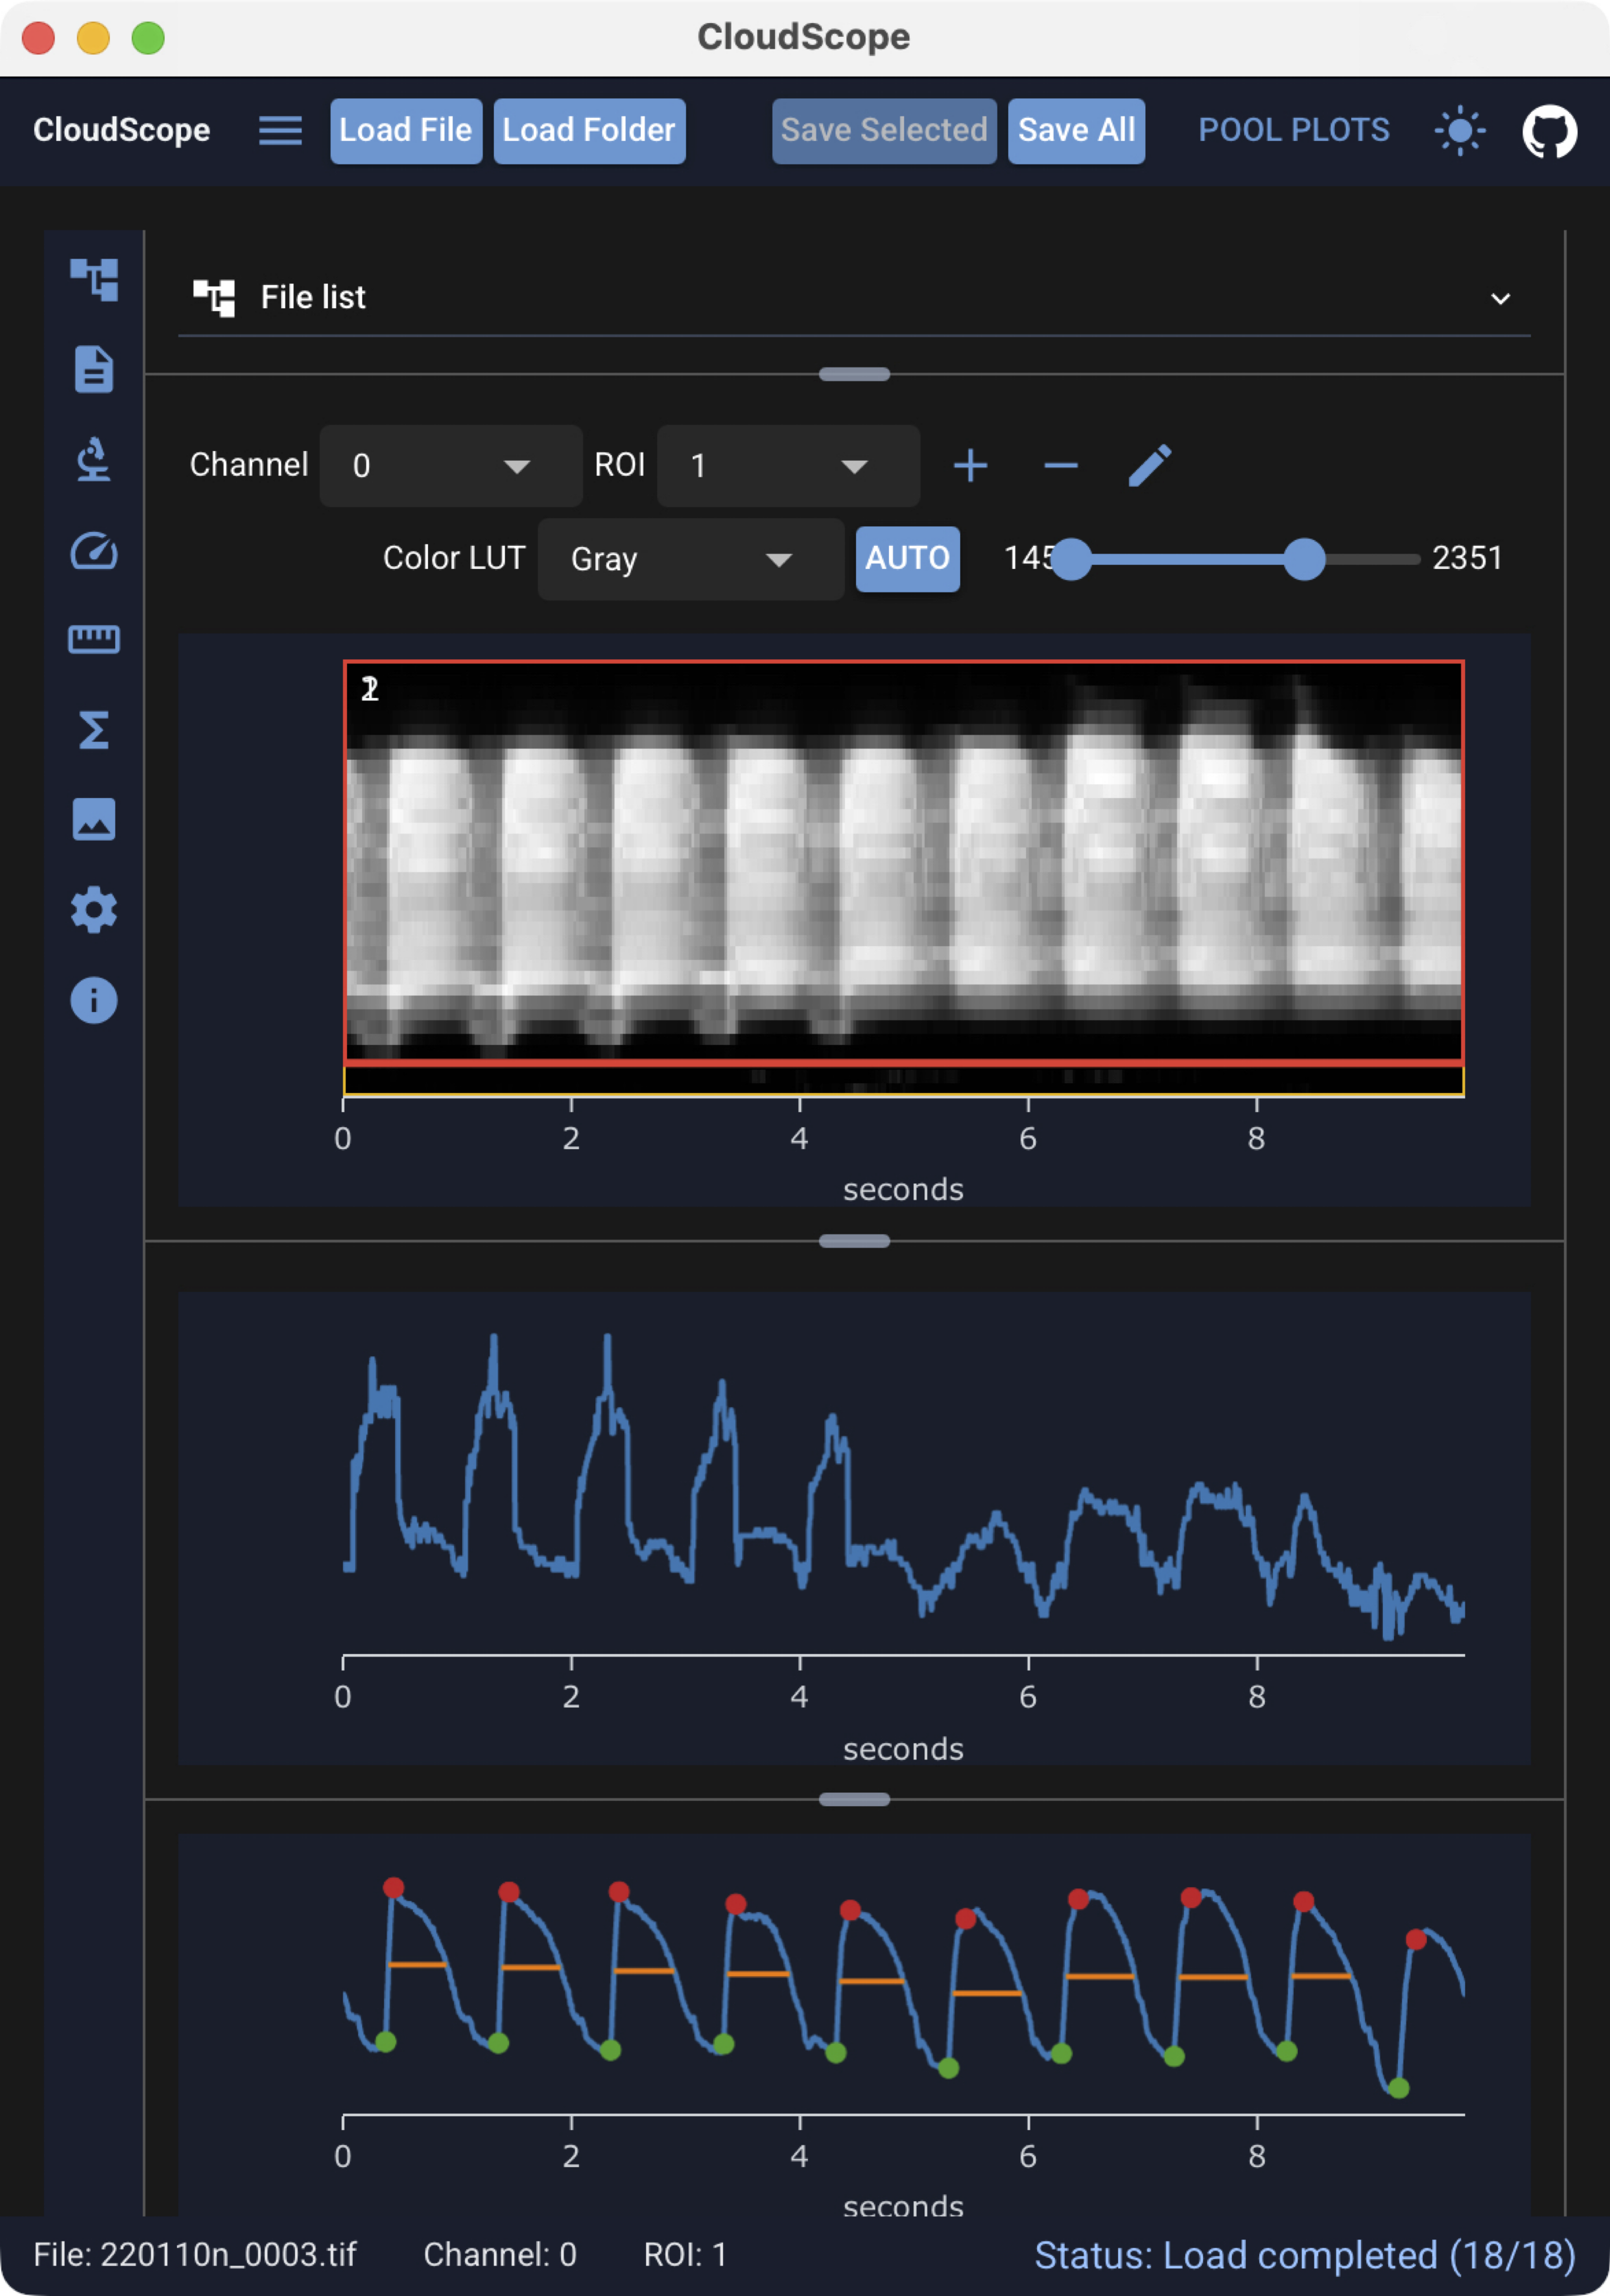The width and height of the screenshot is (1610, 2296).
Task: Click the Load File button
Action: tap(406, 131)
